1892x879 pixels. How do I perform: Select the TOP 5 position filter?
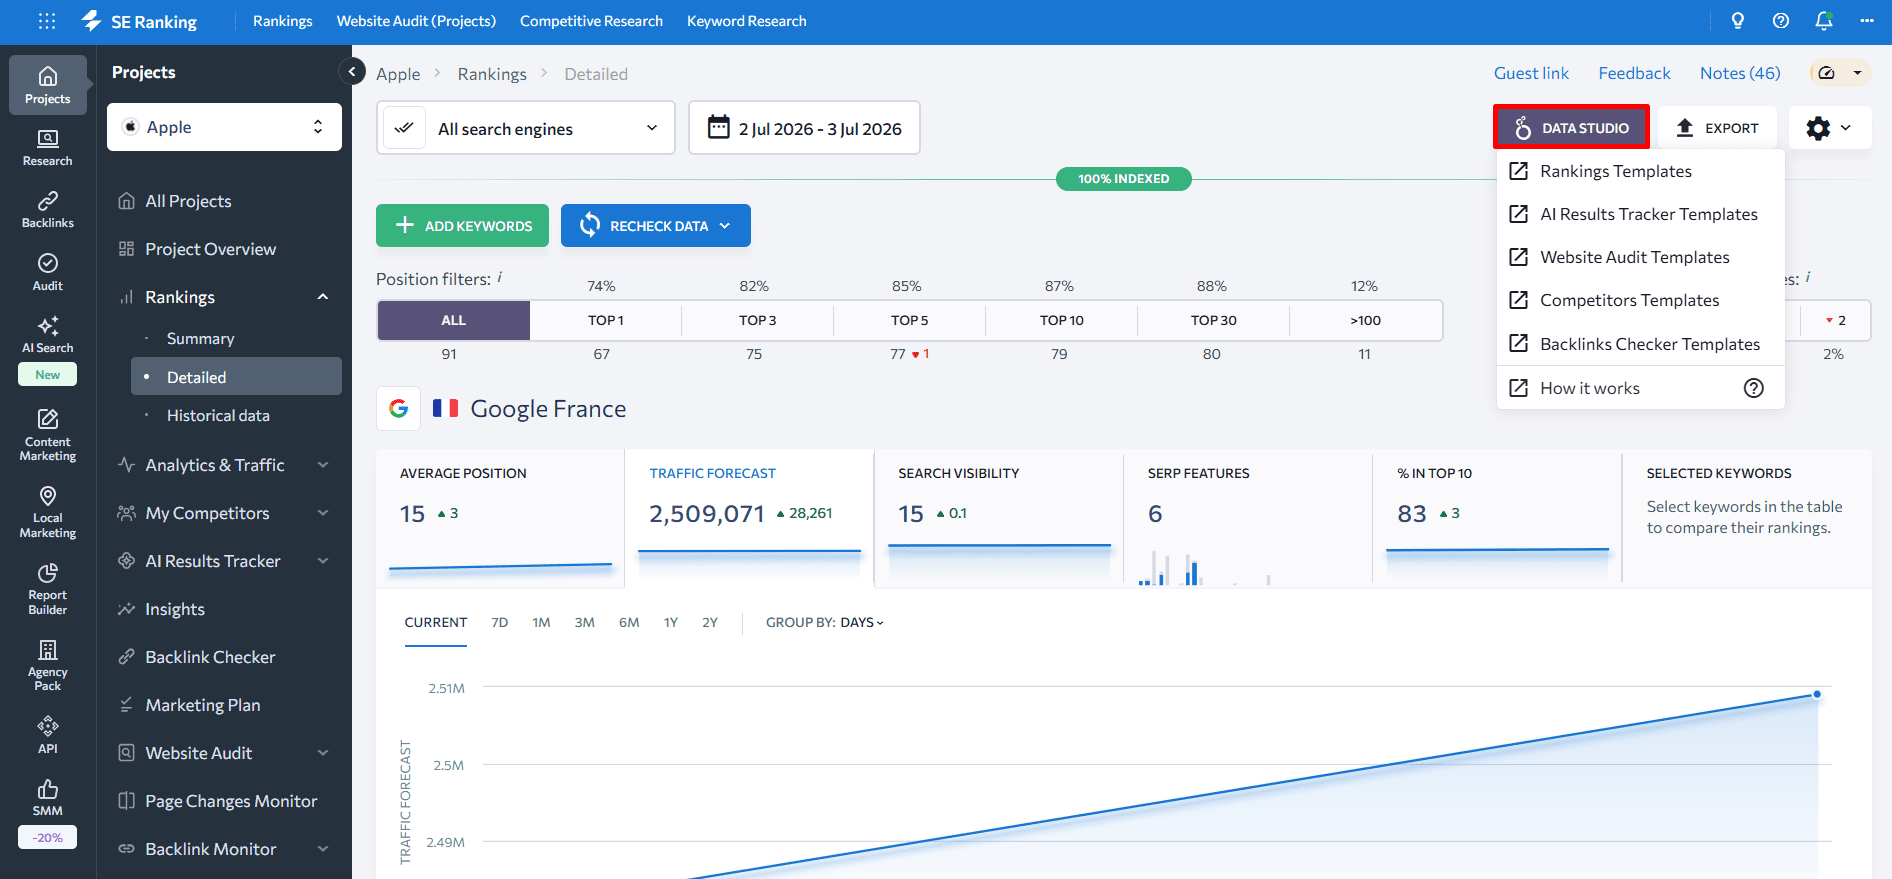(x=910, y=320)
